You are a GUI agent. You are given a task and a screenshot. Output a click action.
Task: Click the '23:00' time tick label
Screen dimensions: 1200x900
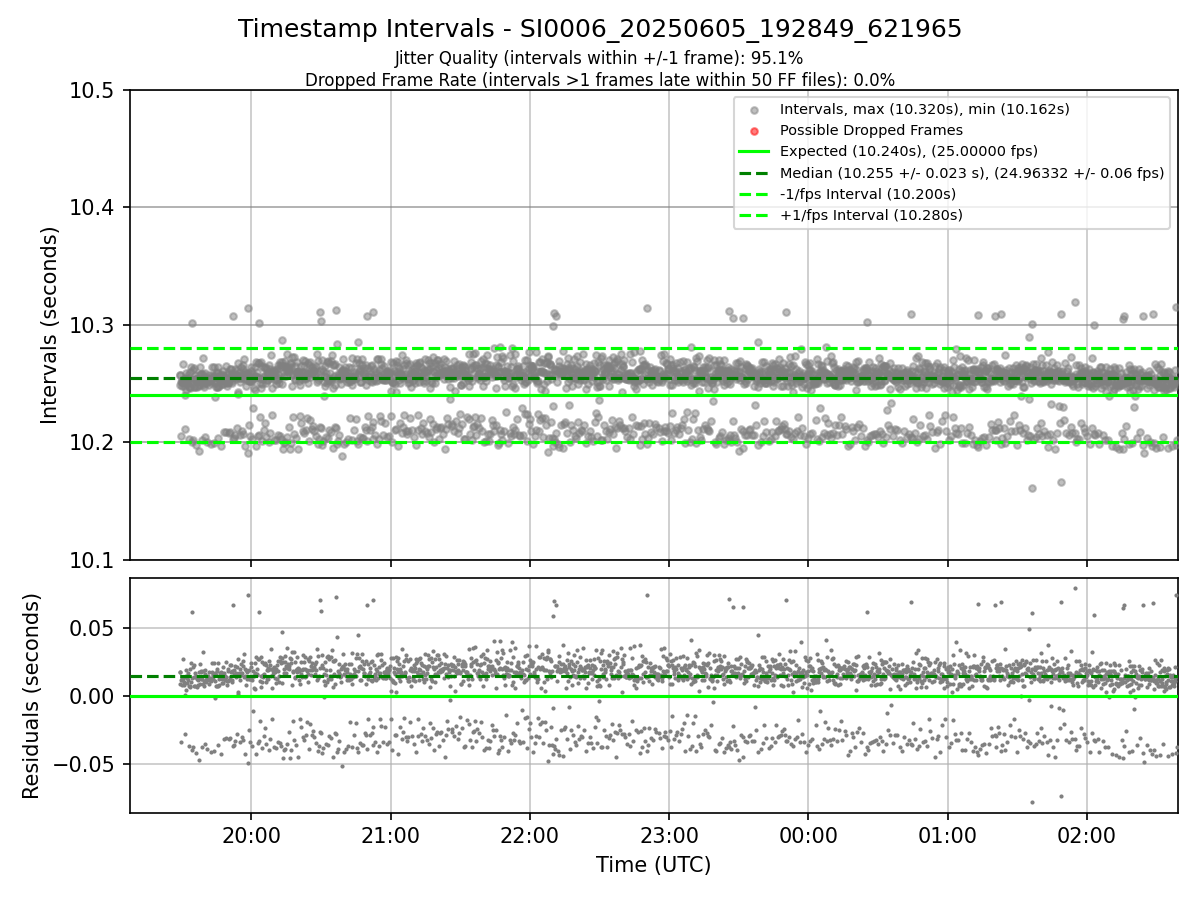[669, 834]
